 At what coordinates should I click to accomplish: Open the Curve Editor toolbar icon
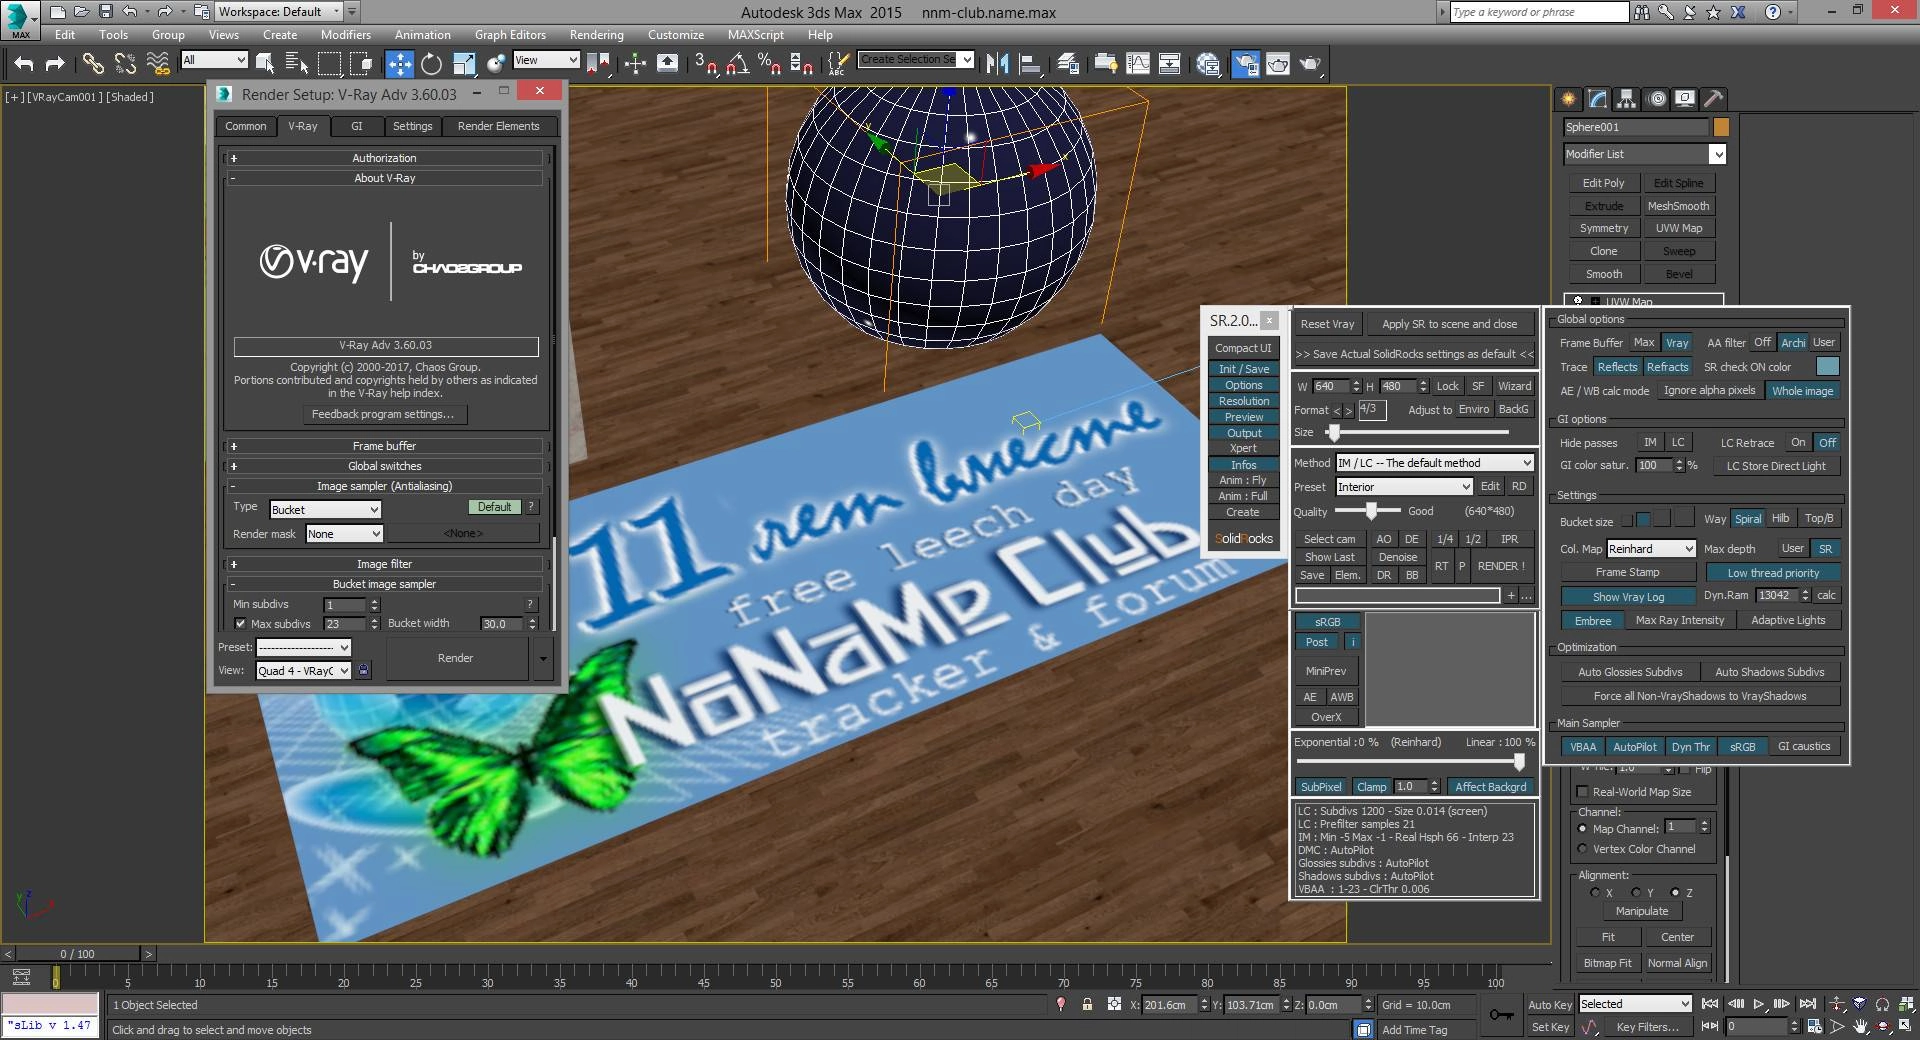[x=1138, y=64]
